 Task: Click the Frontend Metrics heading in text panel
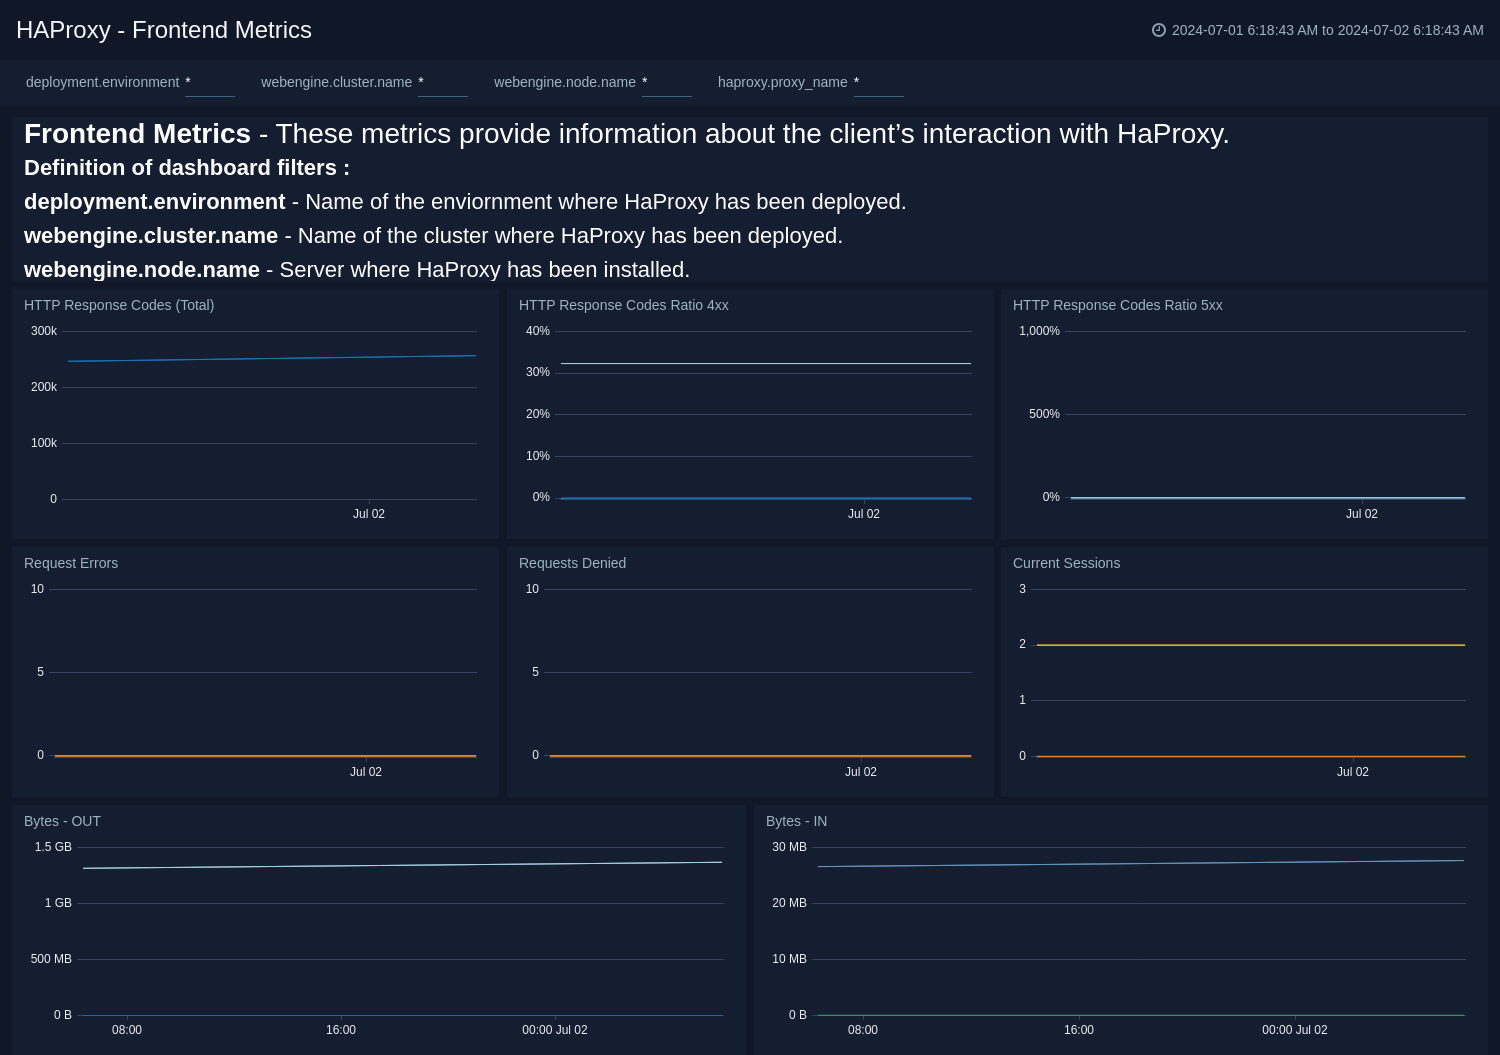point(137,134)
